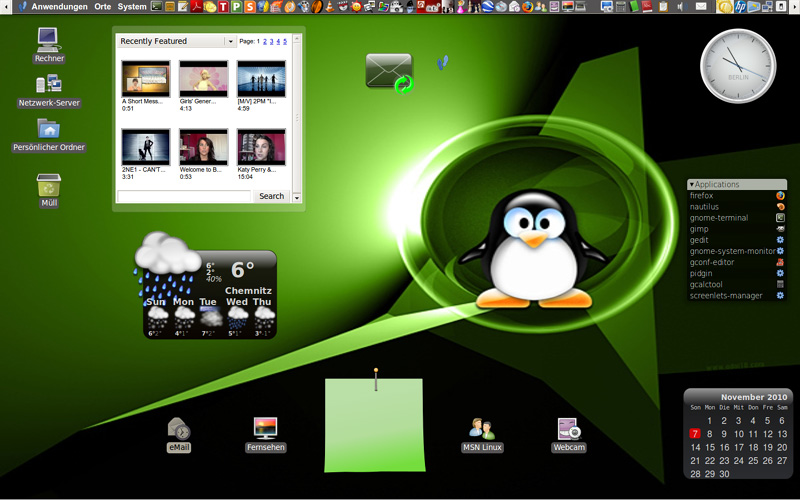Click the left panel hide arrow
The width and height of the screenshot is (800, 500).
tap(6, 7)
